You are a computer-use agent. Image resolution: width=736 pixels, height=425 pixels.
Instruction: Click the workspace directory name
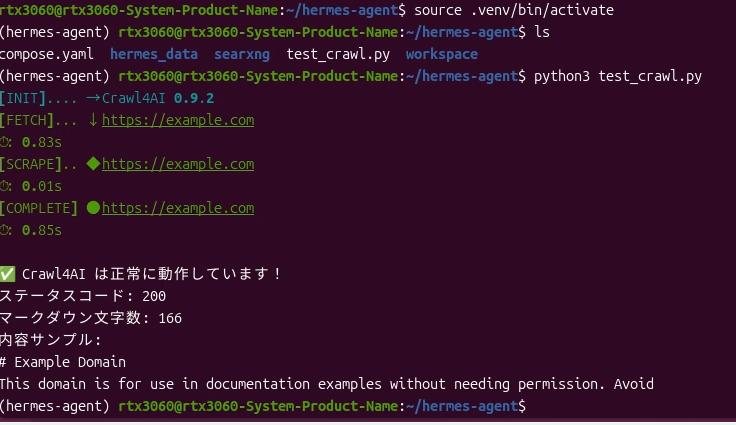tap(442, 54)
